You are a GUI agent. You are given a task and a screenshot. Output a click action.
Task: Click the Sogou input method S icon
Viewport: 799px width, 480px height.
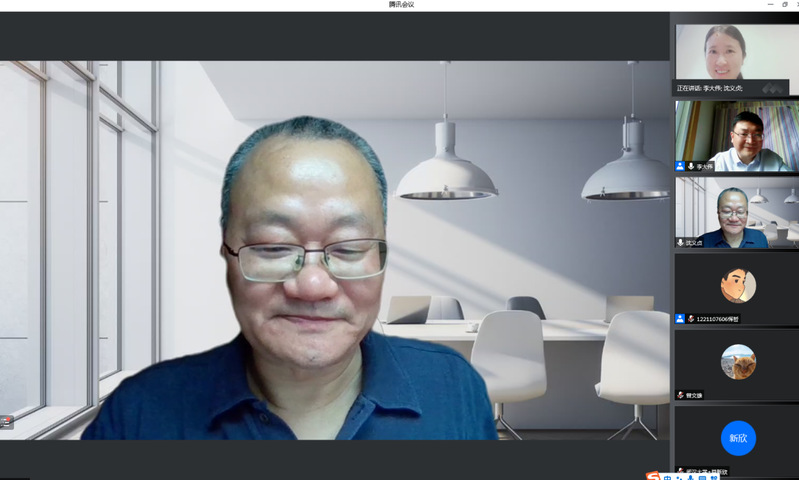pos(653,476)
